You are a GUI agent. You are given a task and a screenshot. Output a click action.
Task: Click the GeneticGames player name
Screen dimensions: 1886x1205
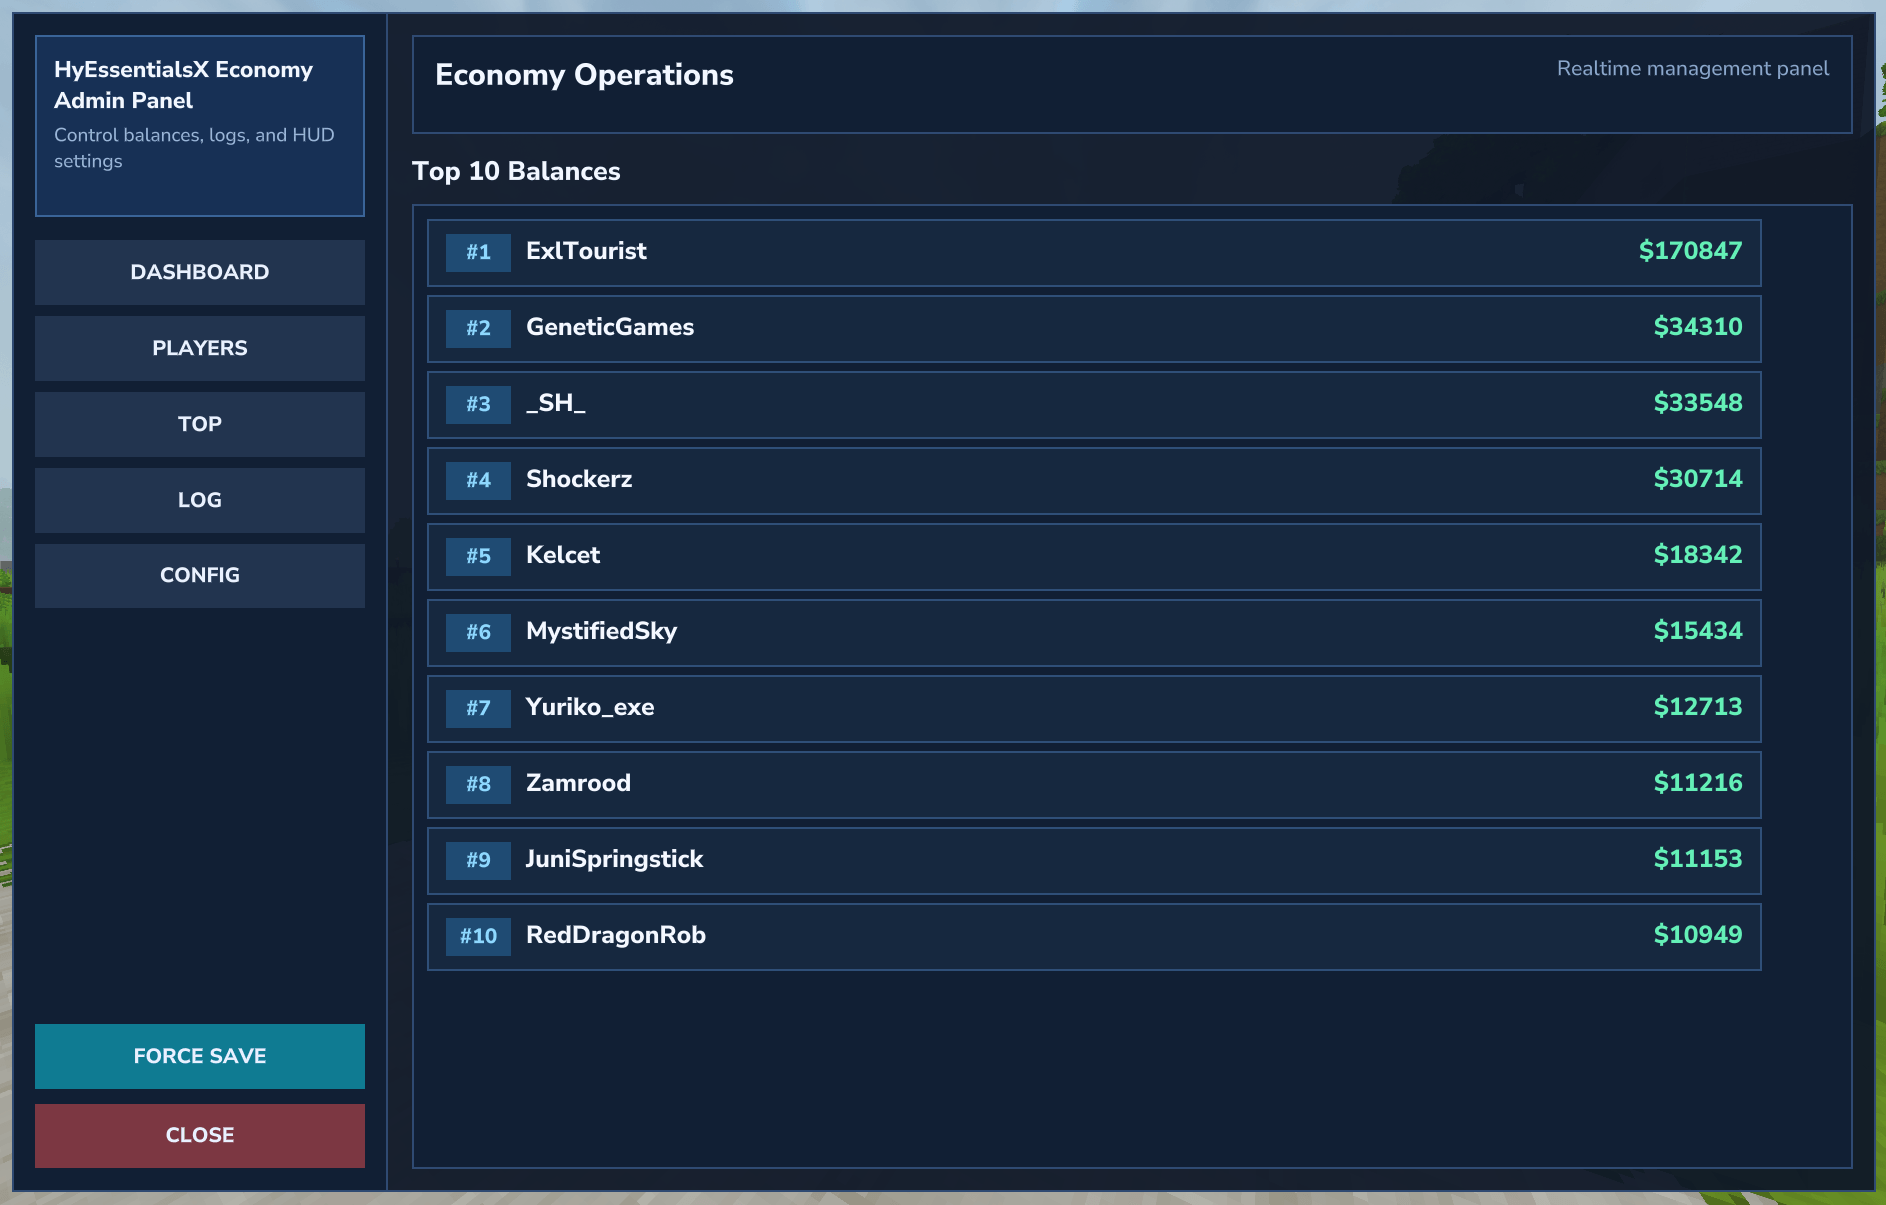pos(610,327)
